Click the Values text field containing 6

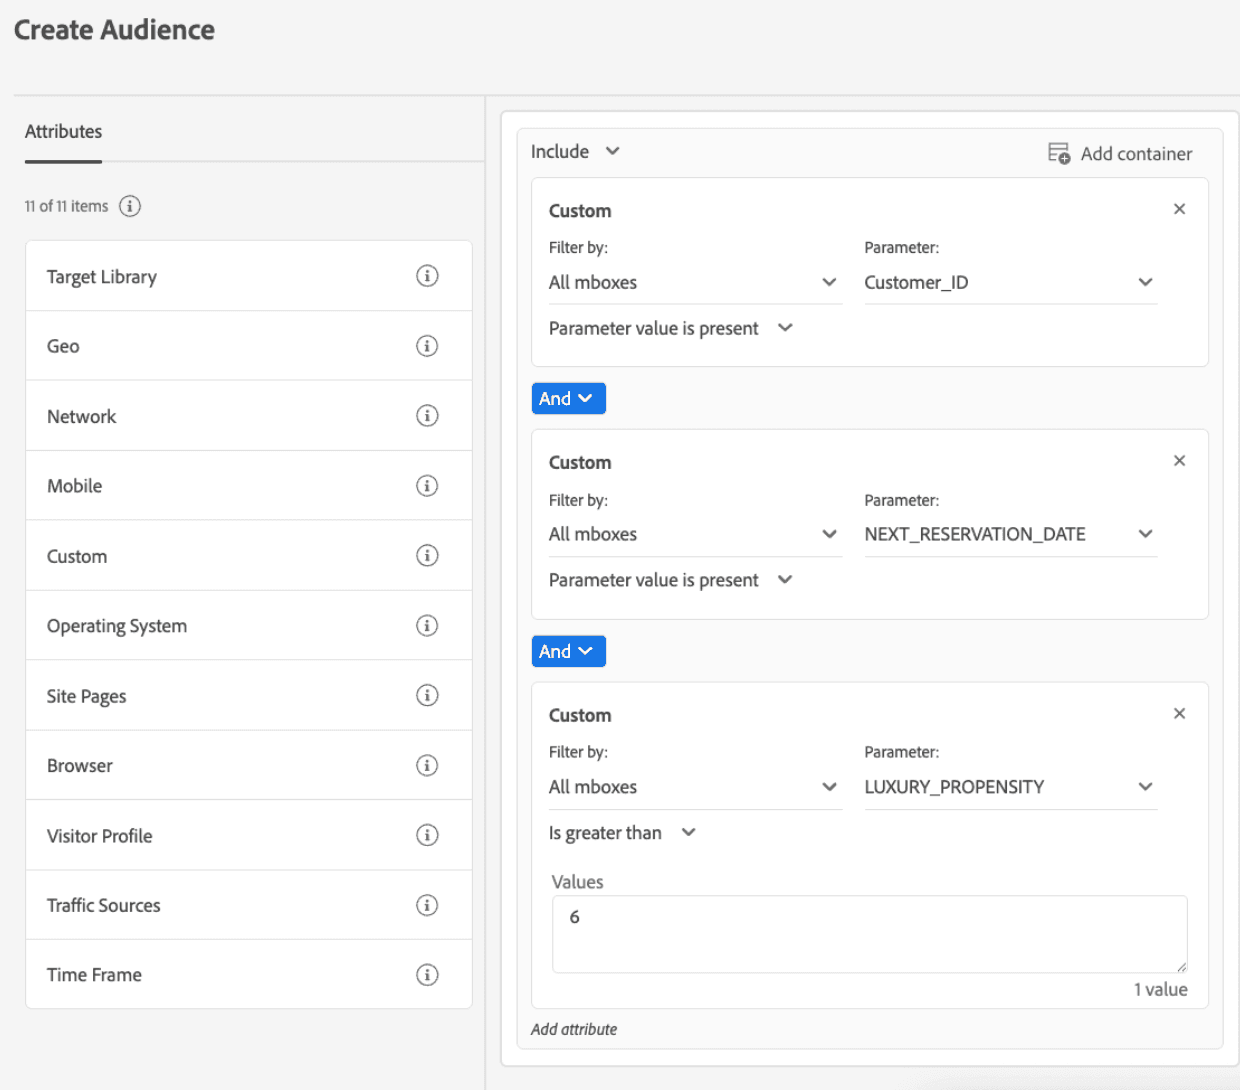pyautogui.click(x=868, y=933)
